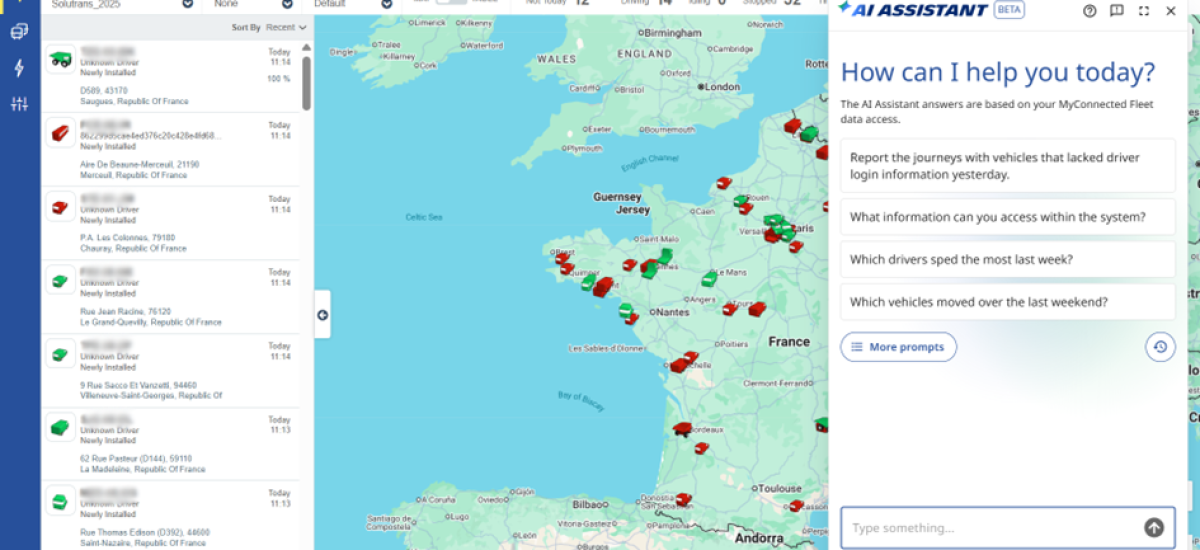Open Solutrans_2025 group dropdown
1200x550 pixels.
point(122,4)
